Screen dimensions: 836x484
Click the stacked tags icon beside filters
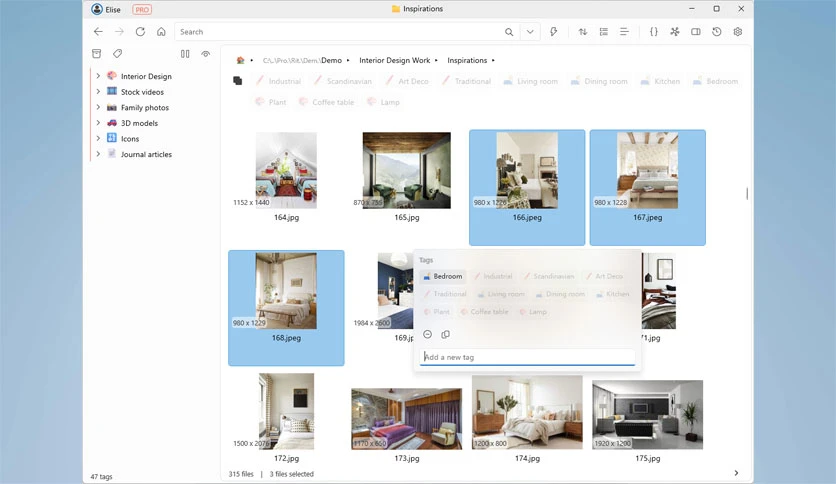pos(238,80)
